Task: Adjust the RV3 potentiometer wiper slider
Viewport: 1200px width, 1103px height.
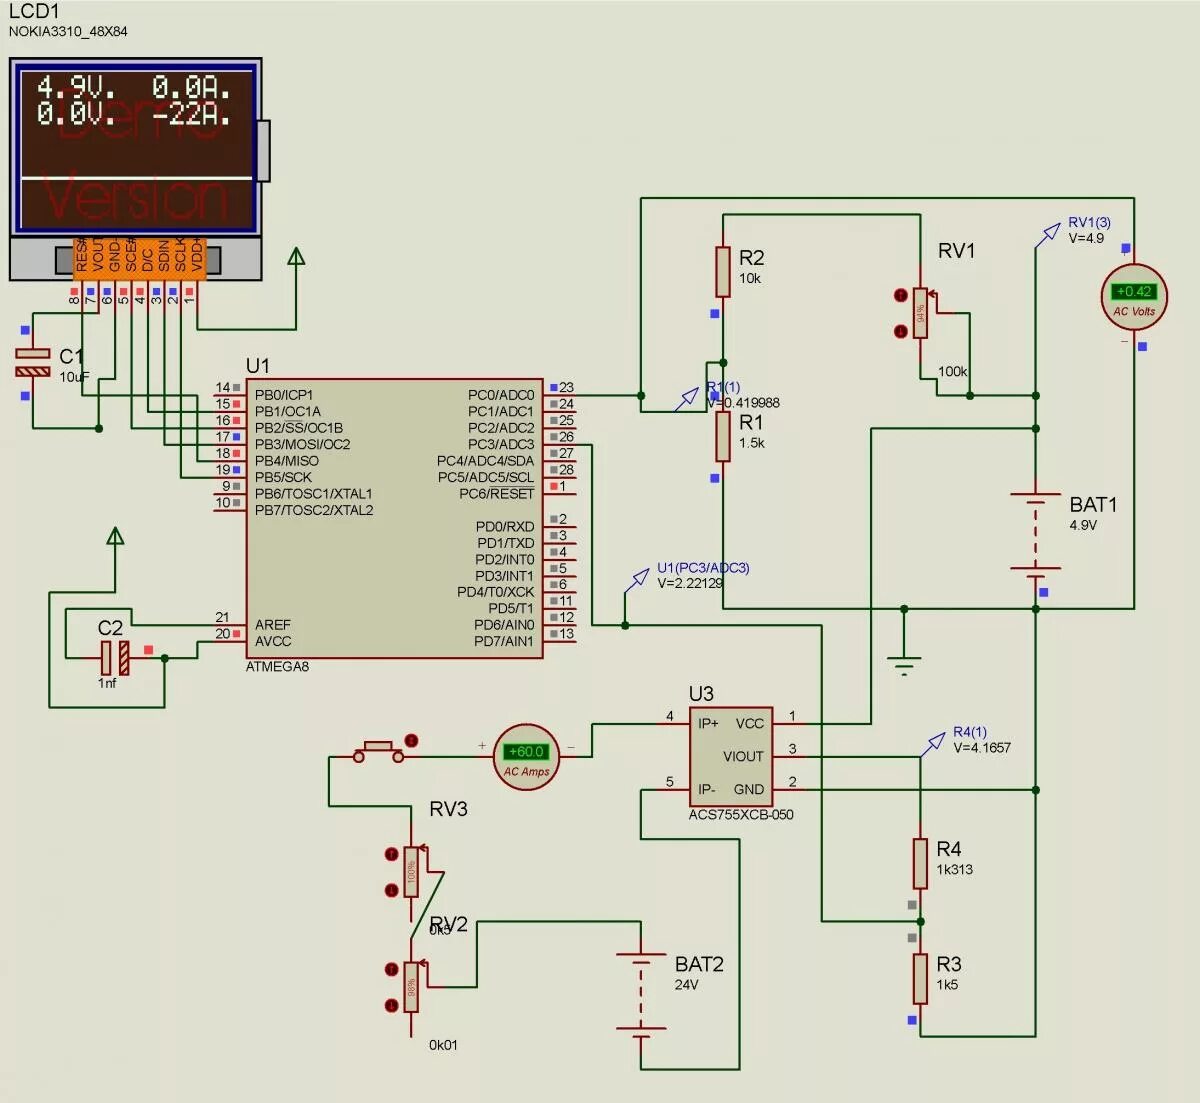Action: 413,870
